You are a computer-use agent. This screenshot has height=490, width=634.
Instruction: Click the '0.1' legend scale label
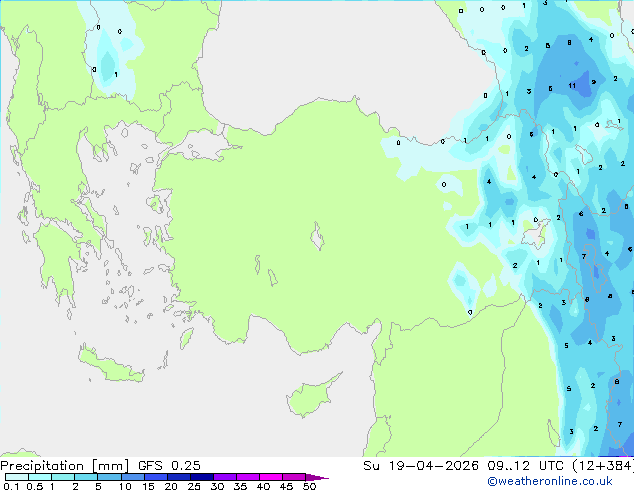tap(11, 486)
